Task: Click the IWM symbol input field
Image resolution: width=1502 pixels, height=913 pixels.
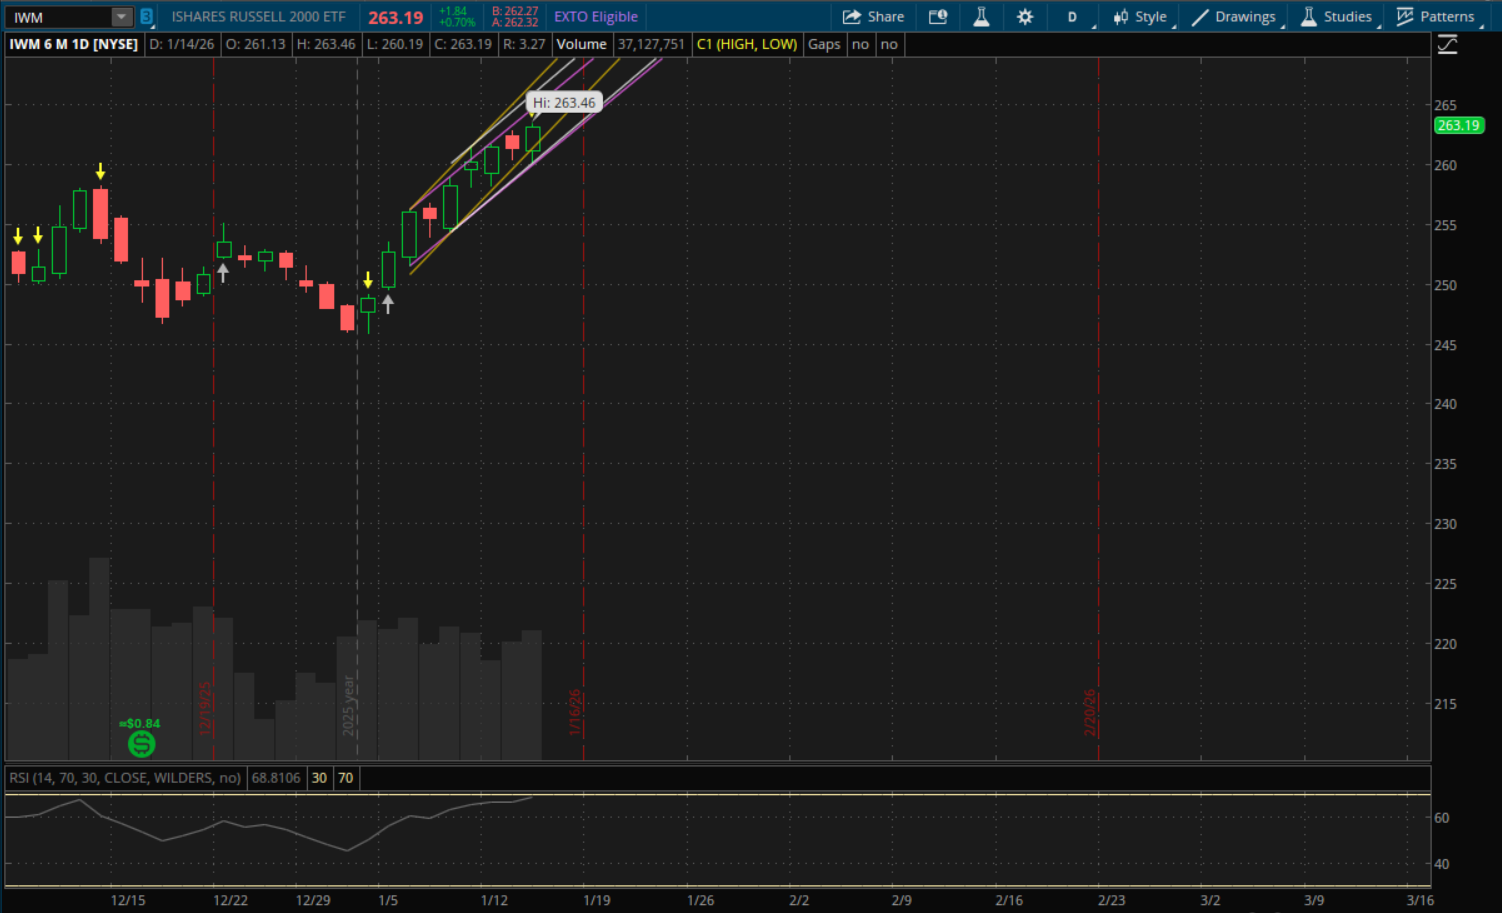Action: click(x=60, y=17)
